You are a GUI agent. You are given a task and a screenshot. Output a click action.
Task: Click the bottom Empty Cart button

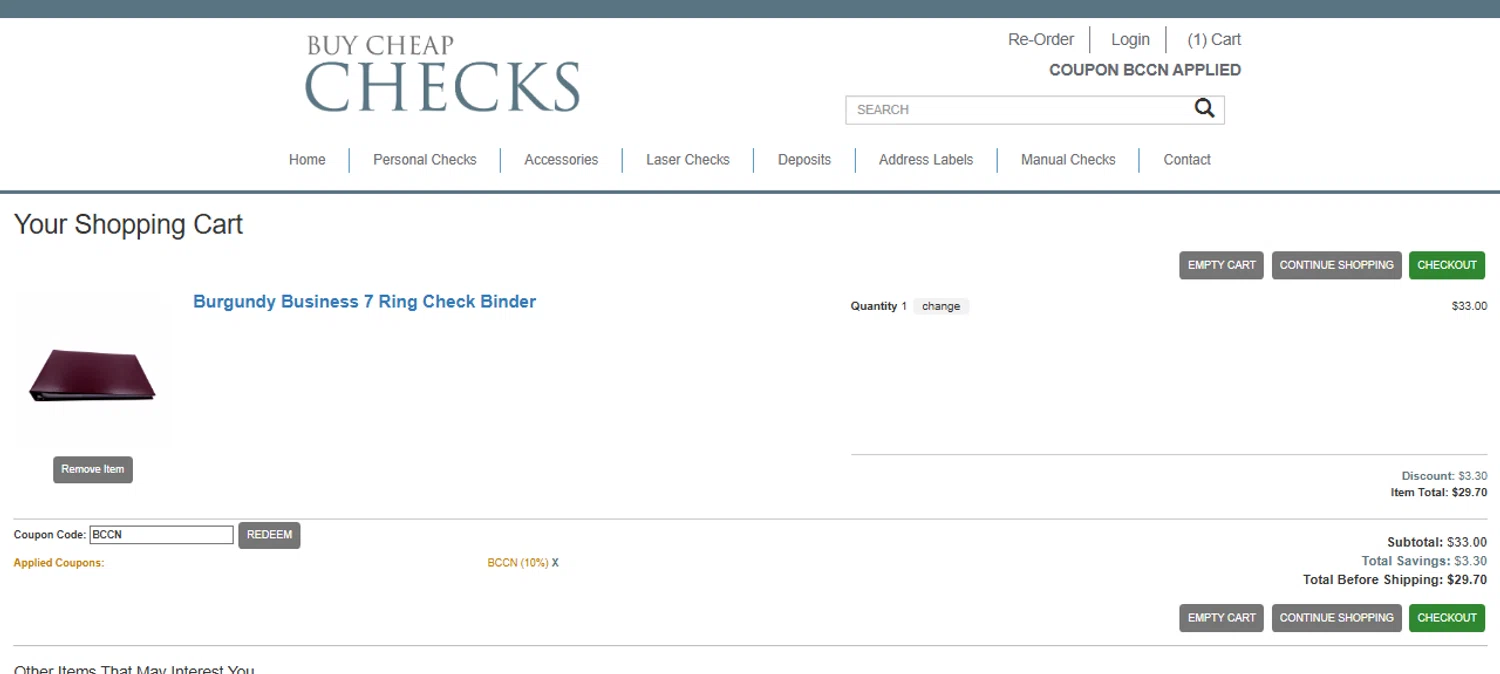pos(1221,618)
